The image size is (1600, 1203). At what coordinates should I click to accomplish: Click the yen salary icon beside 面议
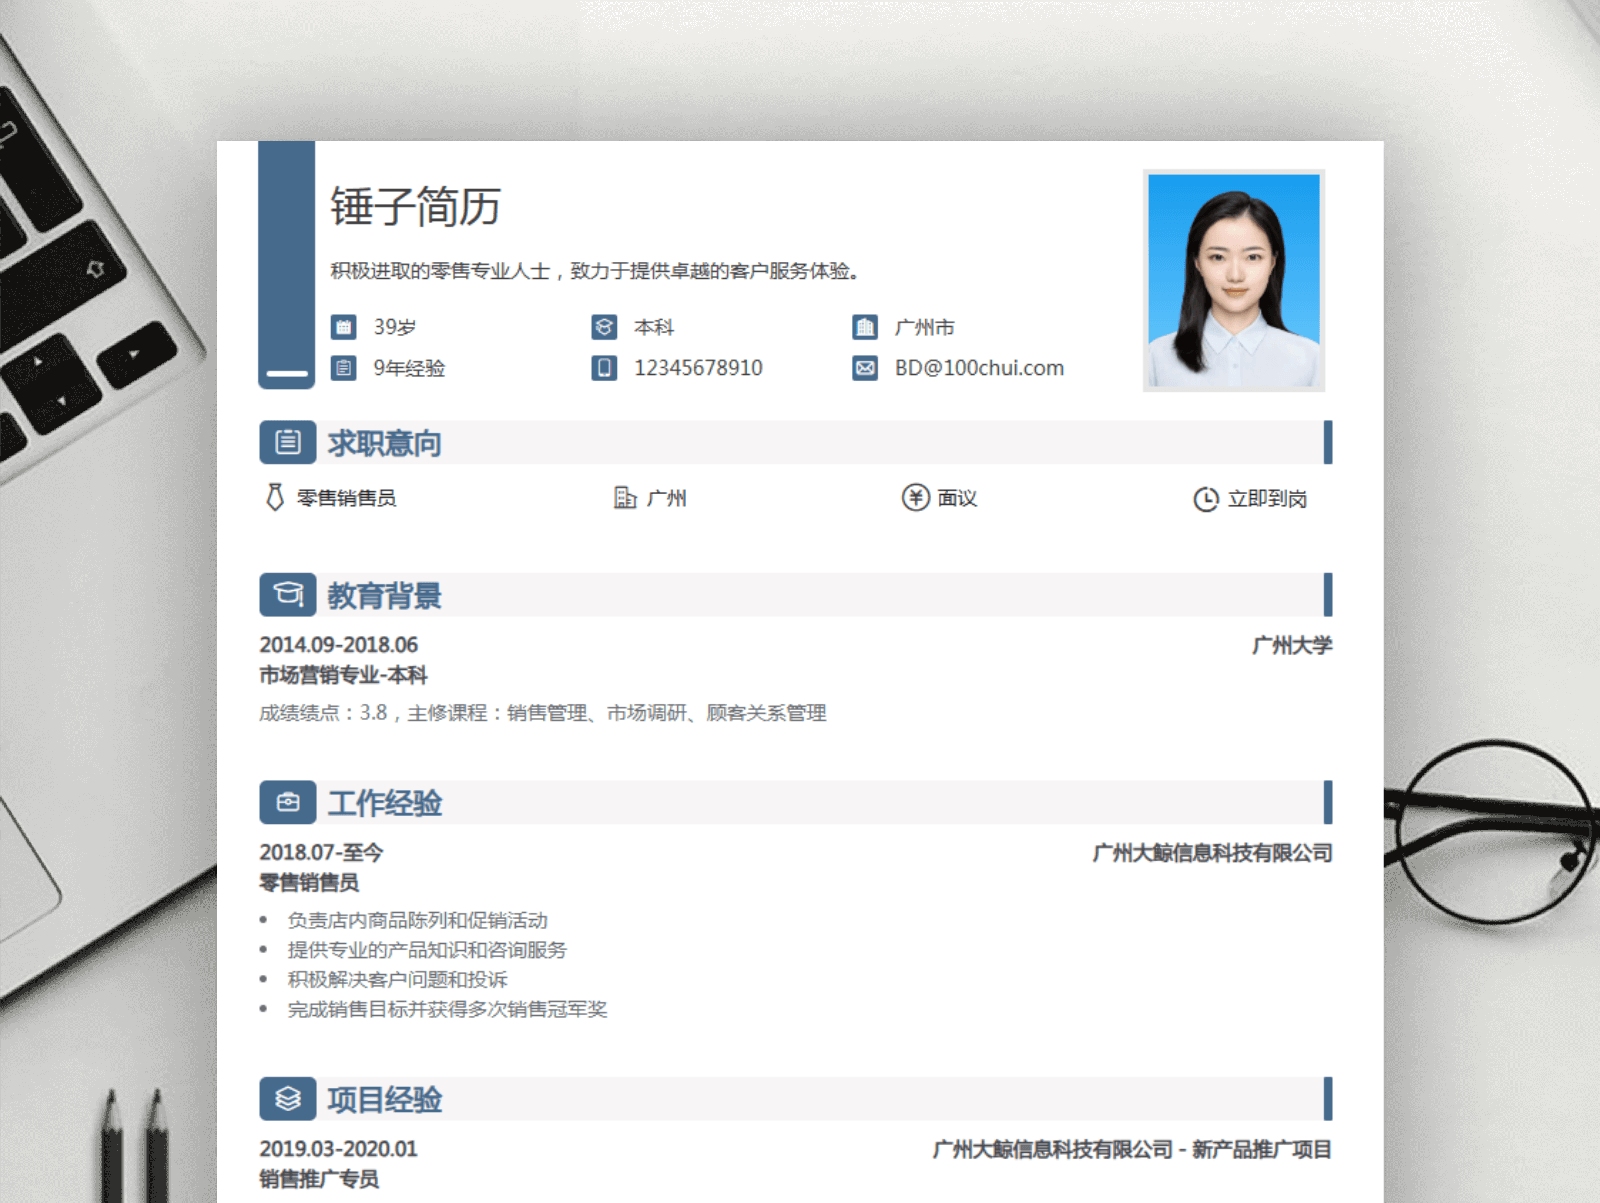pos(915,497)
